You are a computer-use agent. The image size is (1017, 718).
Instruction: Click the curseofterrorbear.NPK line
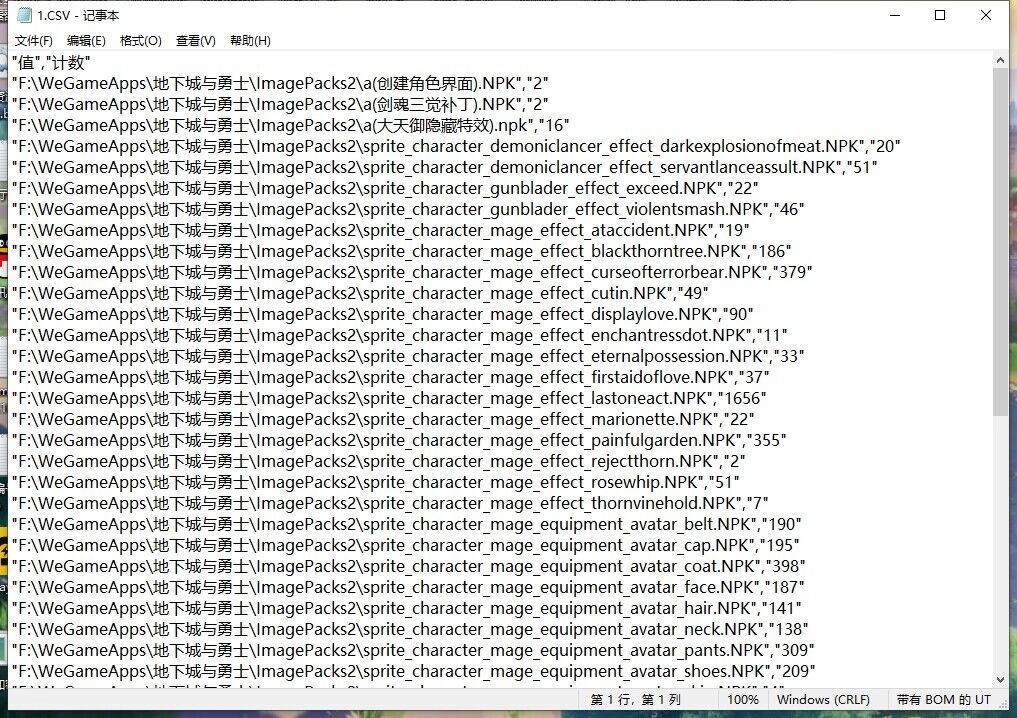(x=412, y=272)
